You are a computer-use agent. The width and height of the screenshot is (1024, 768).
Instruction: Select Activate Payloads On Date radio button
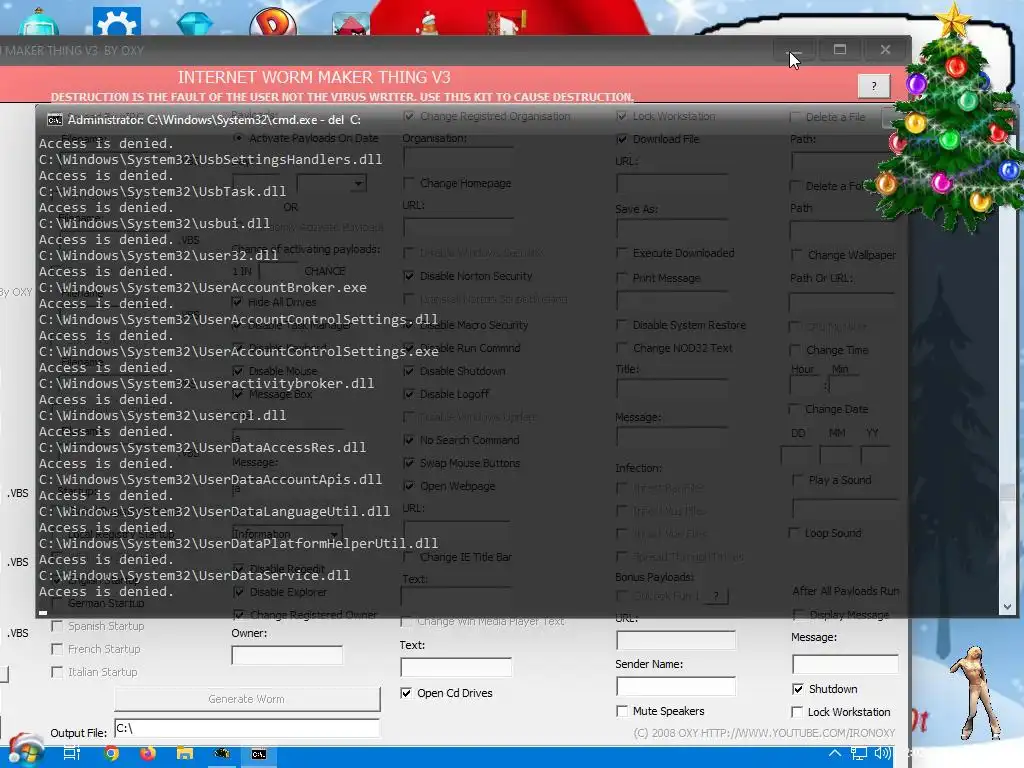point(238,138)
